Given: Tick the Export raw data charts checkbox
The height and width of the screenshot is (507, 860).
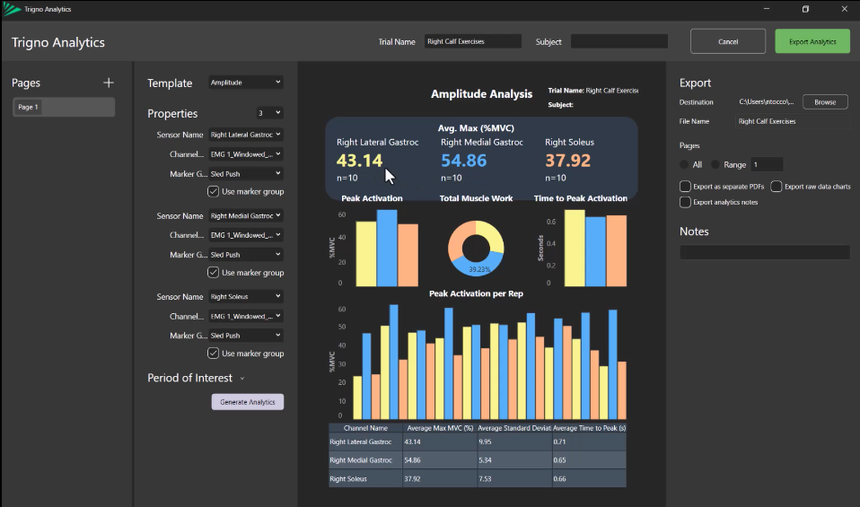Looking at the screenshot, I should 777,186.
